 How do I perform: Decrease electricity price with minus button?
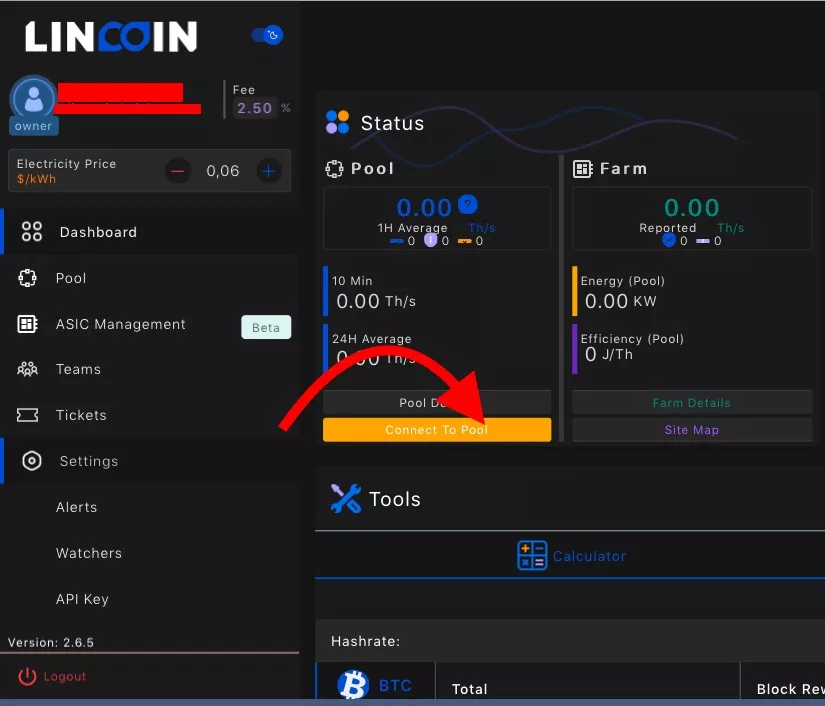click(178, 171)
